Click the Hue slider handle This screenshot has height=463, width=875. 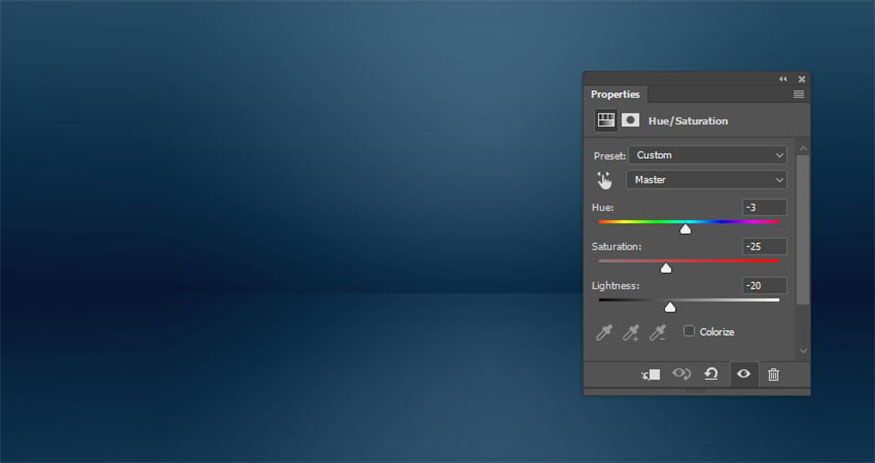pyautogui.click(x=685, y=229)
